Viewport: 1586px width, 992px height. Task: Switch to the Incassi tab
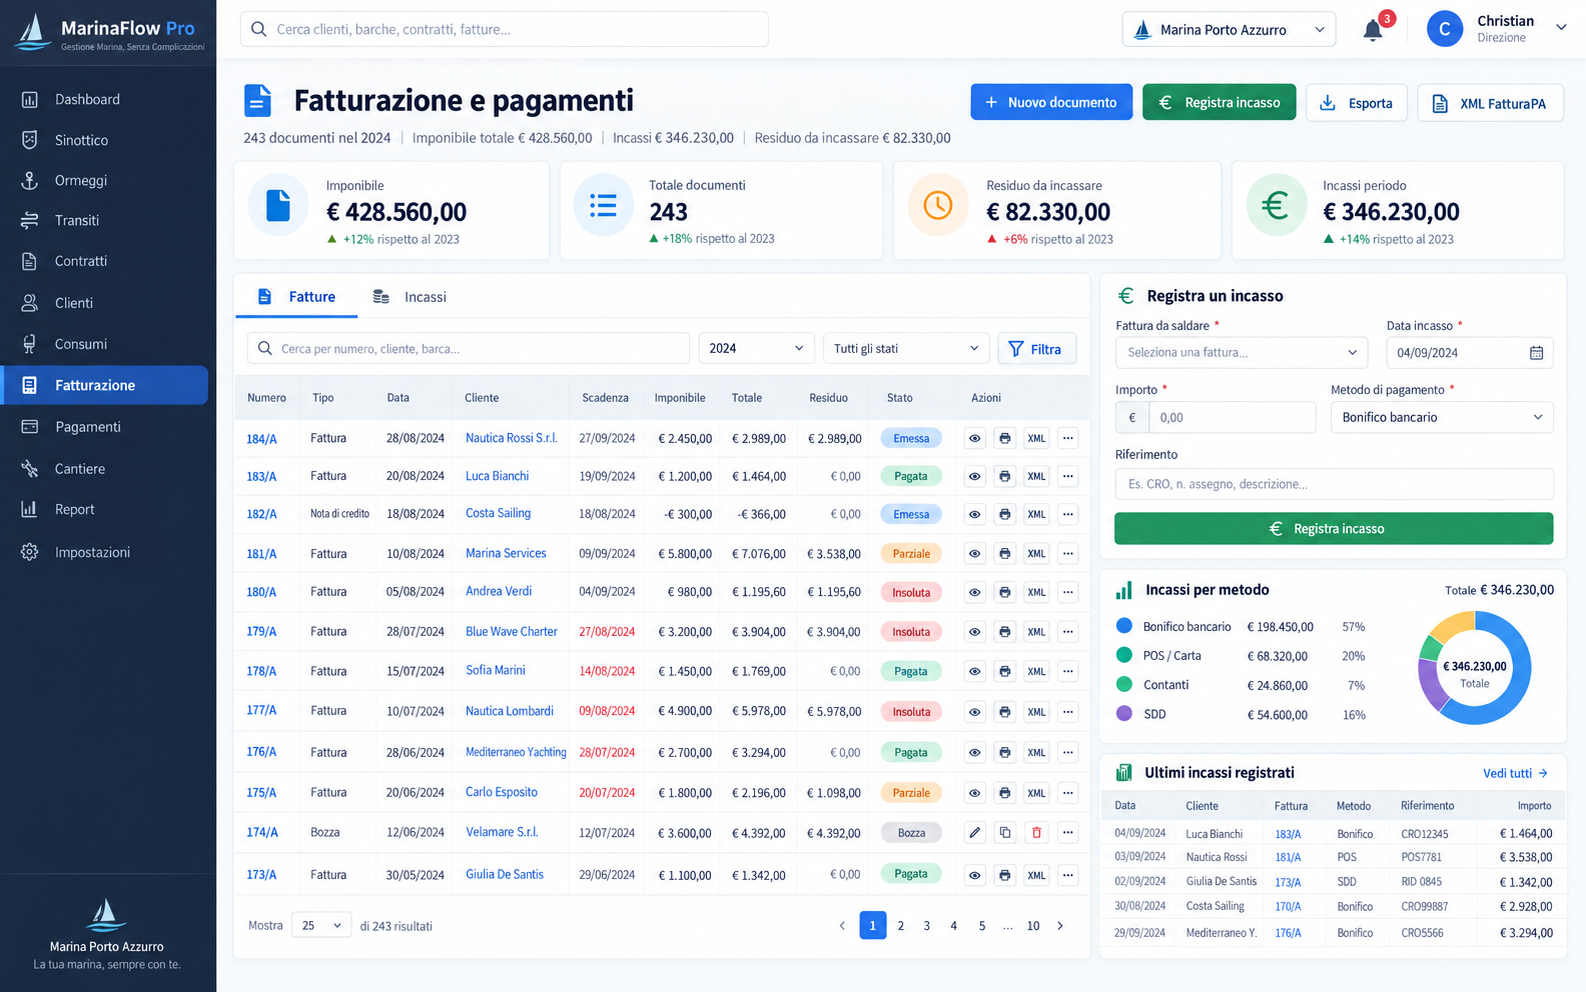tap(410, 297)
